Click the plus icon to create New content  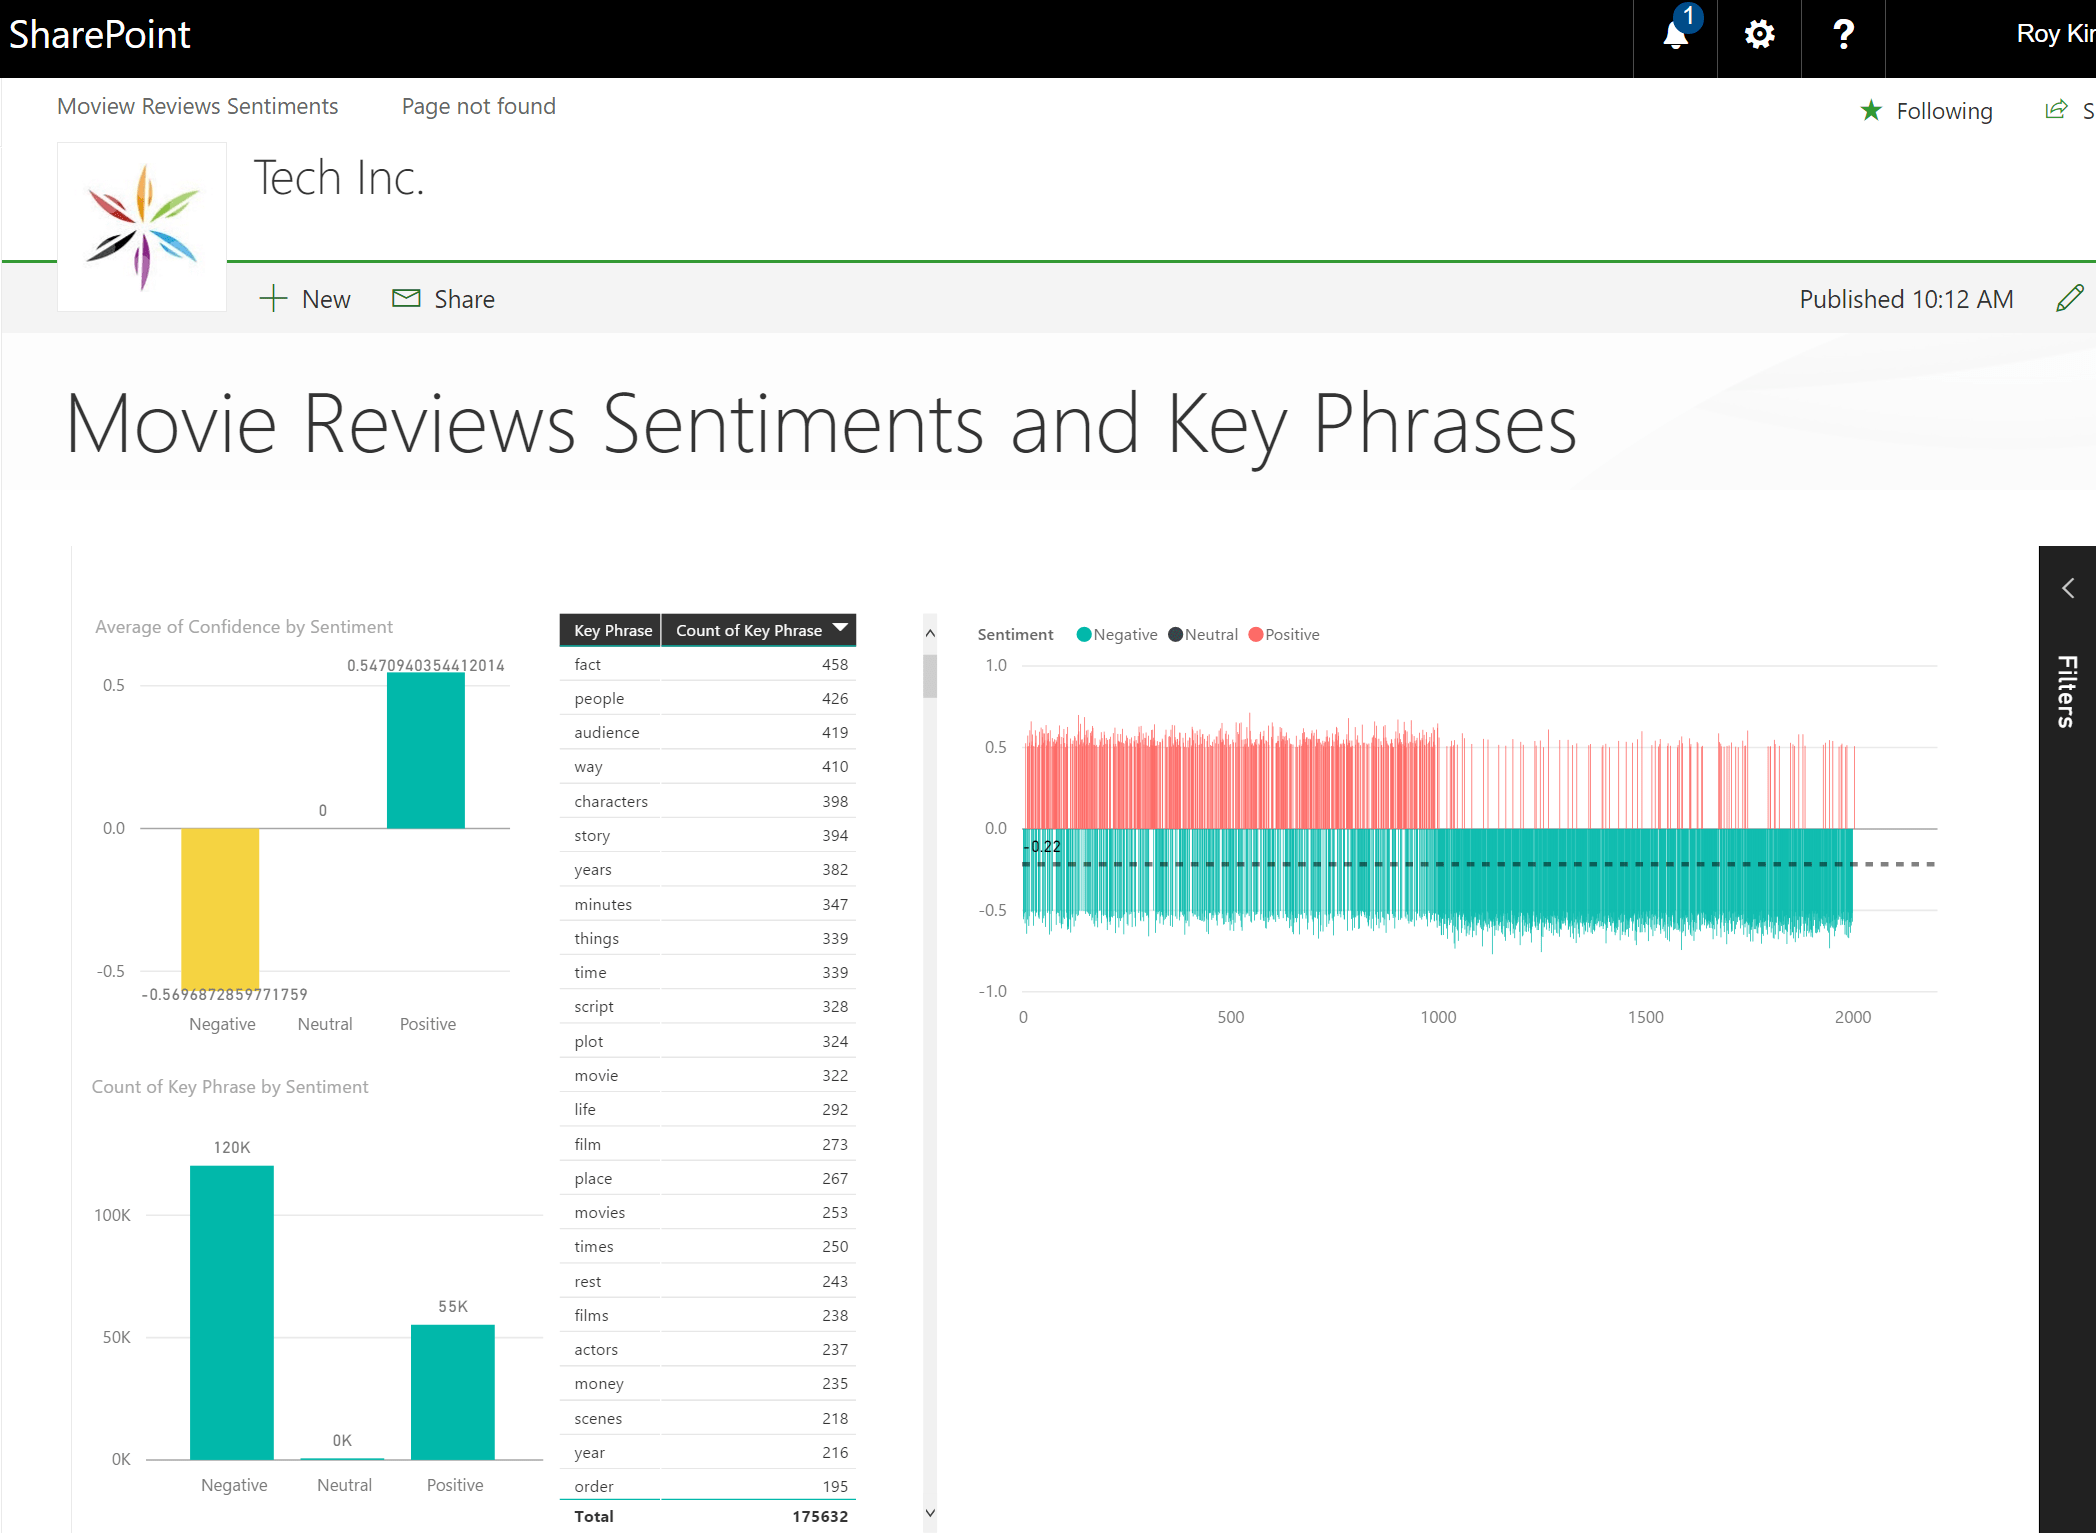(273, 298)
